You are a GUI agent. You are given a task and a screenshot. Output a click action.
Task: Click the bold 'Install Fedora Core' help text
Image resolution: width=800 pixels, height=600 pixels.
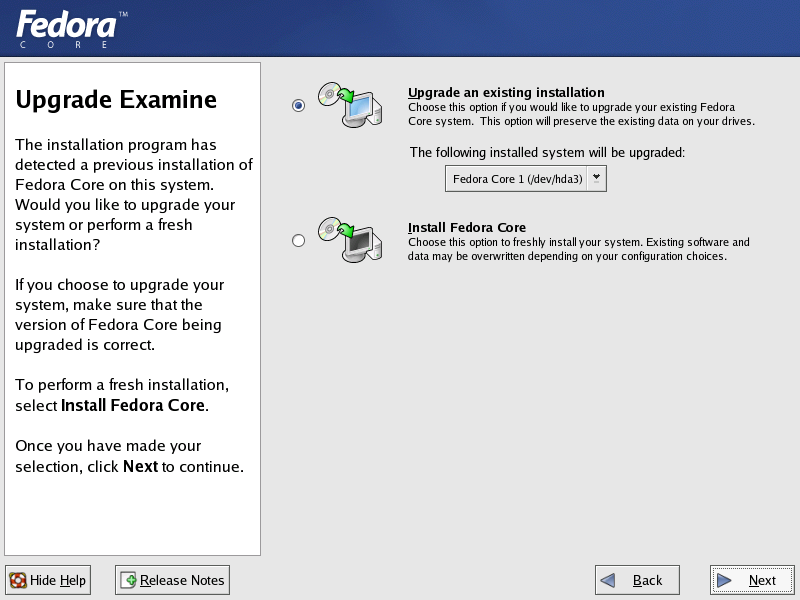tap(133, 405)
